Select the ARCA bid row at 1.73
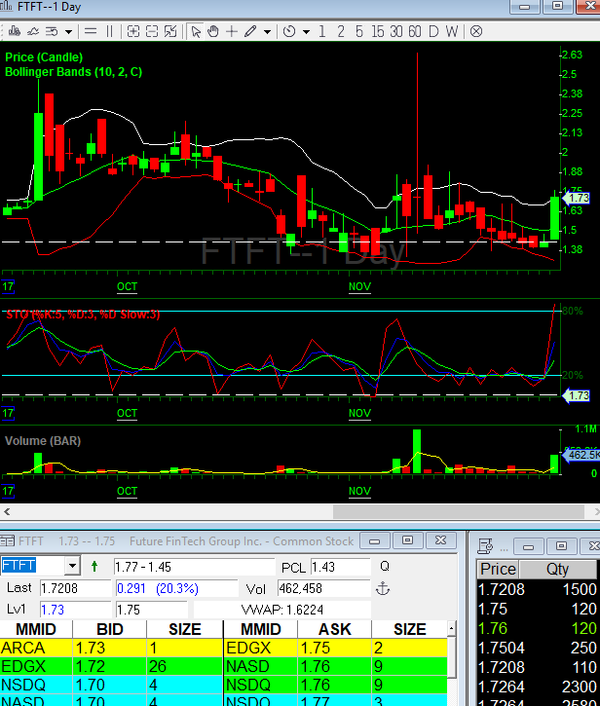The width and height of the screenshot is (600, 706). 110,648
